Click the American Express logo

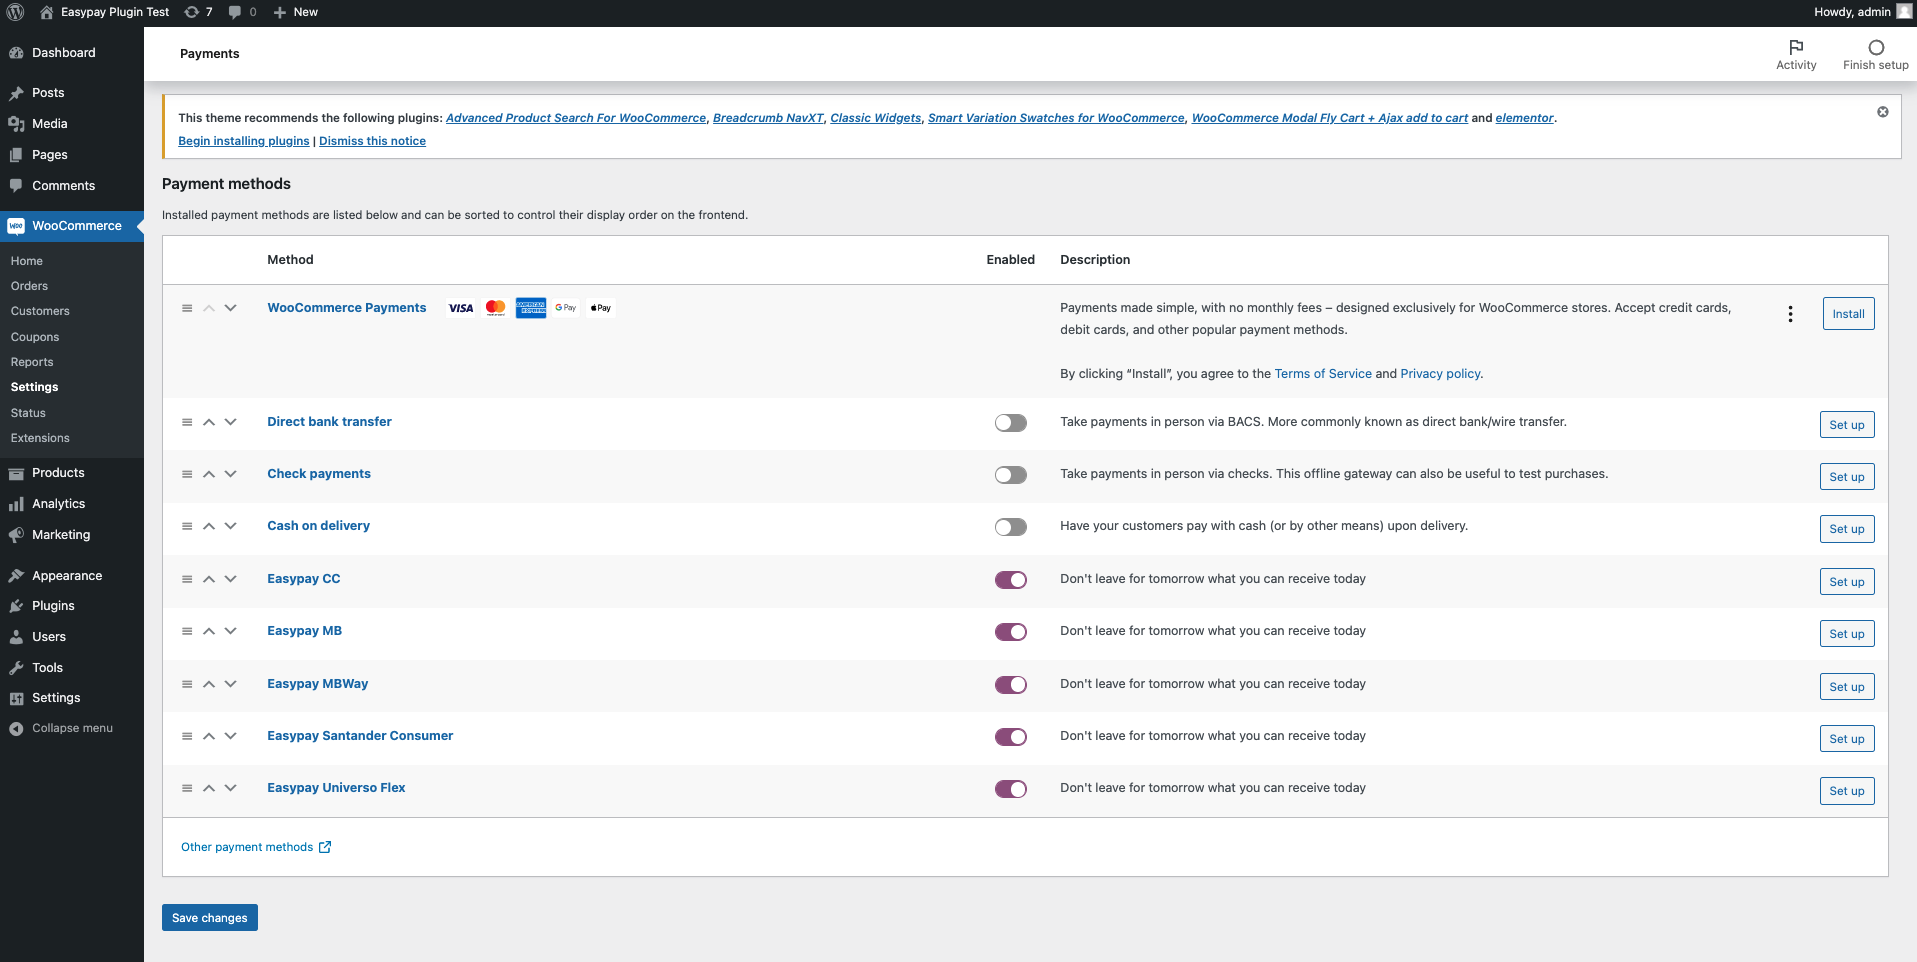pos(531,308)
